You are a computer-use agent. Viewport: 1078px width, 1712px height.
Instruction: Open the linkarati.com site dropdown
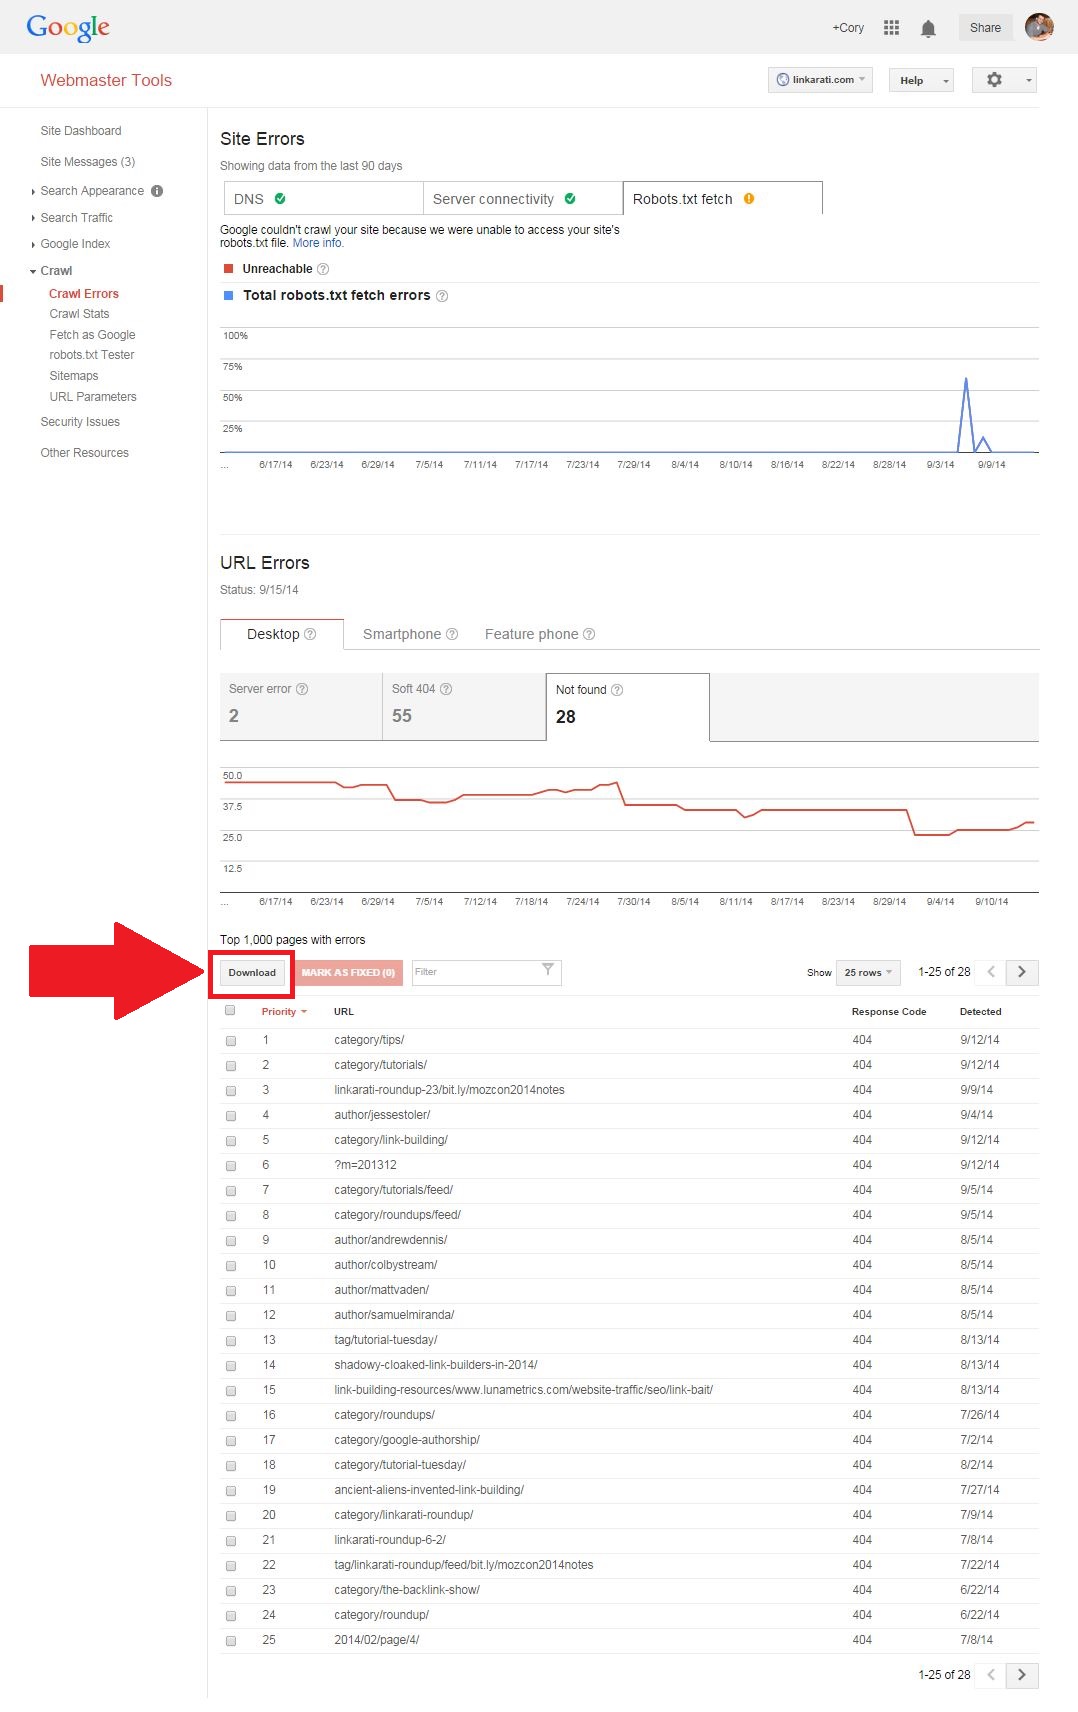(x=821, y=80)
